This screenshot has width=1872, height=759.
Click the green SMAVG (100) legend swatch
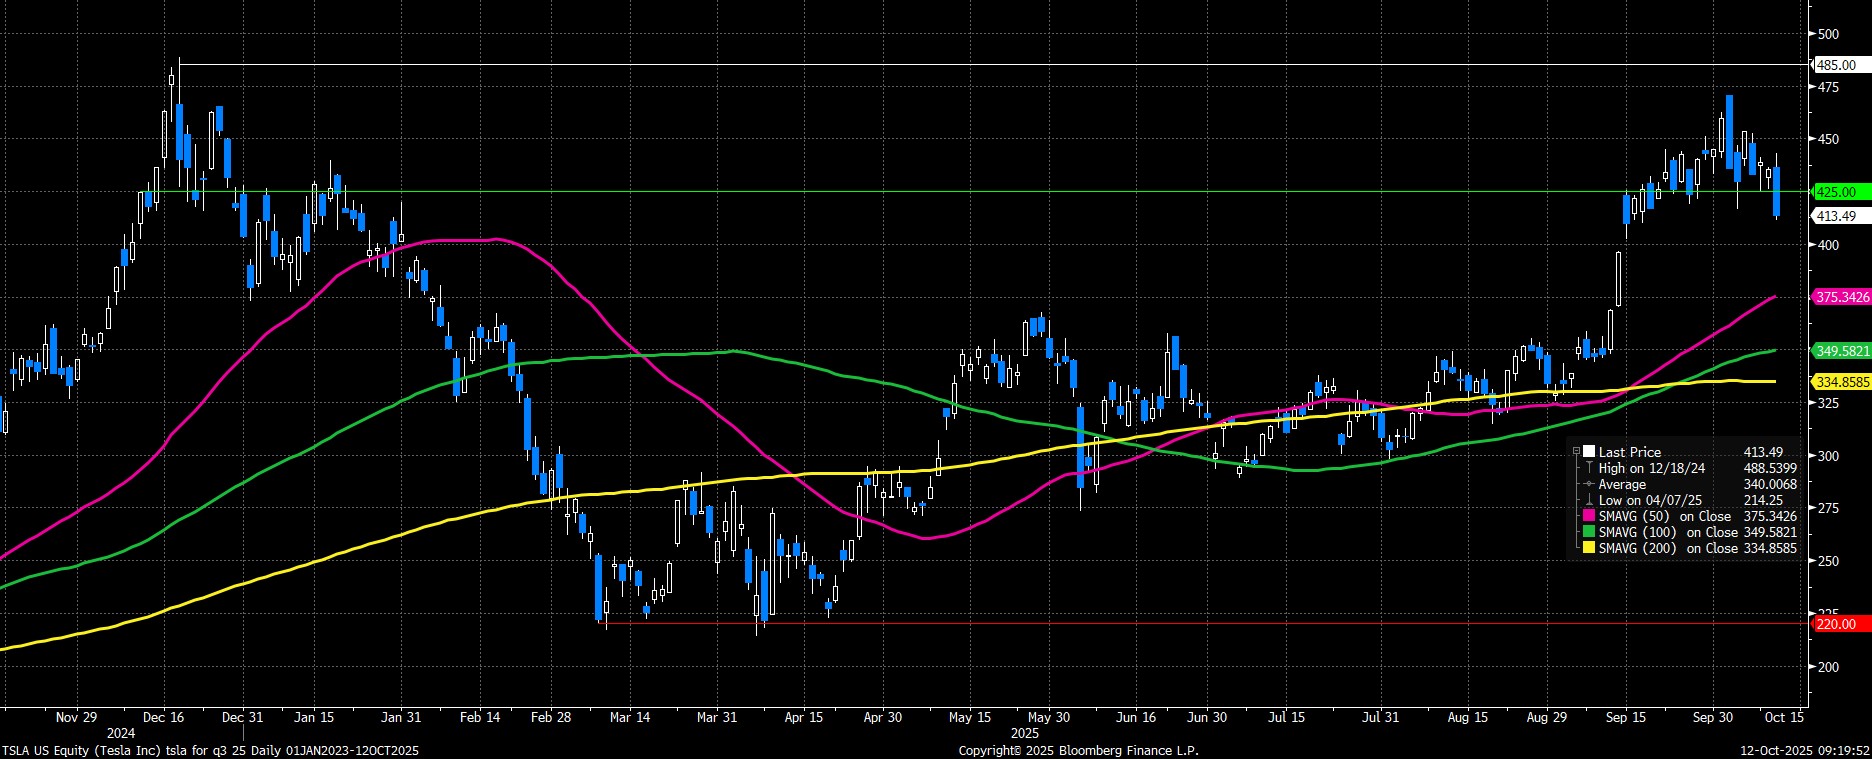pos(1590,532)
